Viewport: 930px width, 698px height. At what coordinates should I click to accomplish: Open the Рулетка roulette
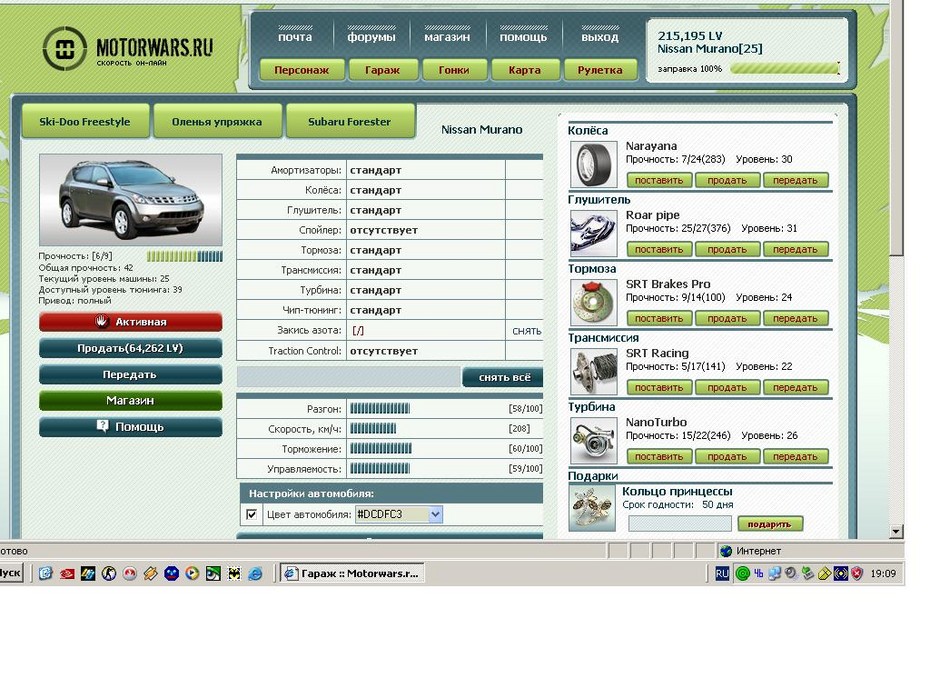[600, 70]
